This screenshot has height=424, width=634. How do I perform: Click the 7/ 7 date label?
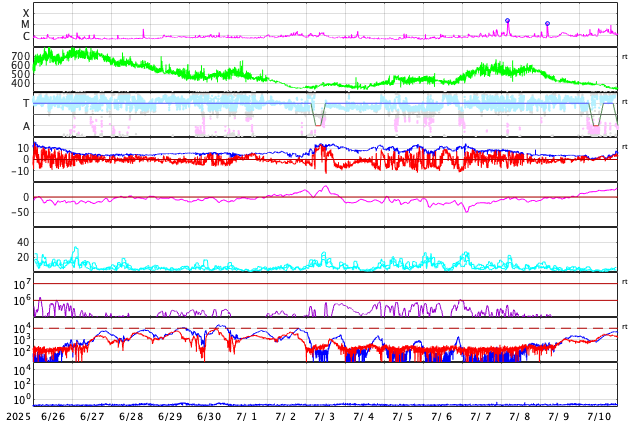point(480,417)
